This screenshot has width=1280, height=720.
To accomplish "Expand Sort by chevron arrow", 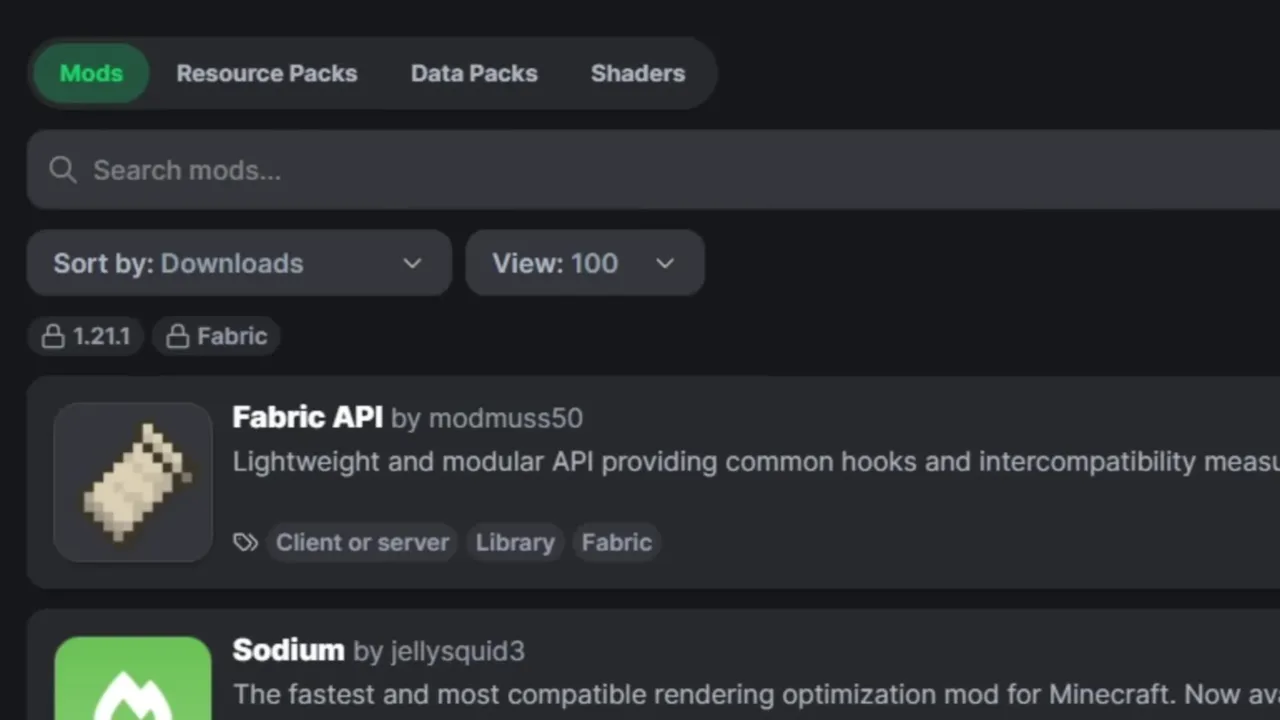I will (412, 263).
